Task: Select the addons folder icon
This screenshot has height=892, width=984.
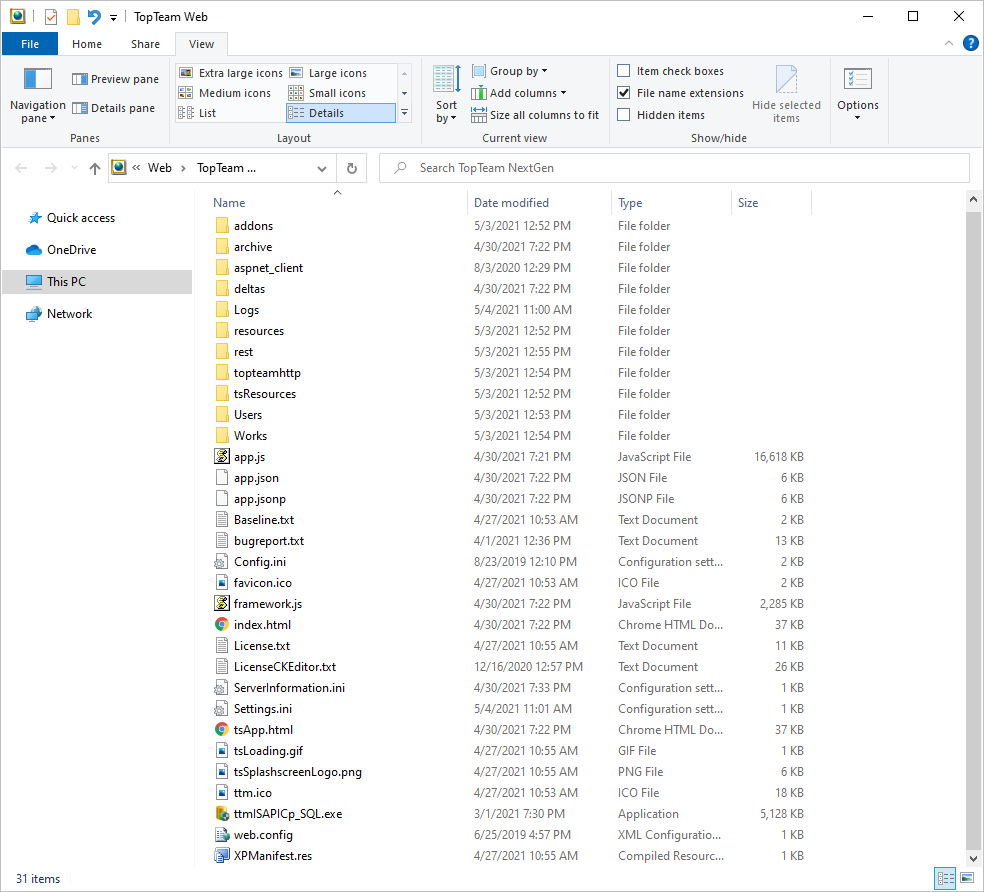Action: (x=222, y=226)
